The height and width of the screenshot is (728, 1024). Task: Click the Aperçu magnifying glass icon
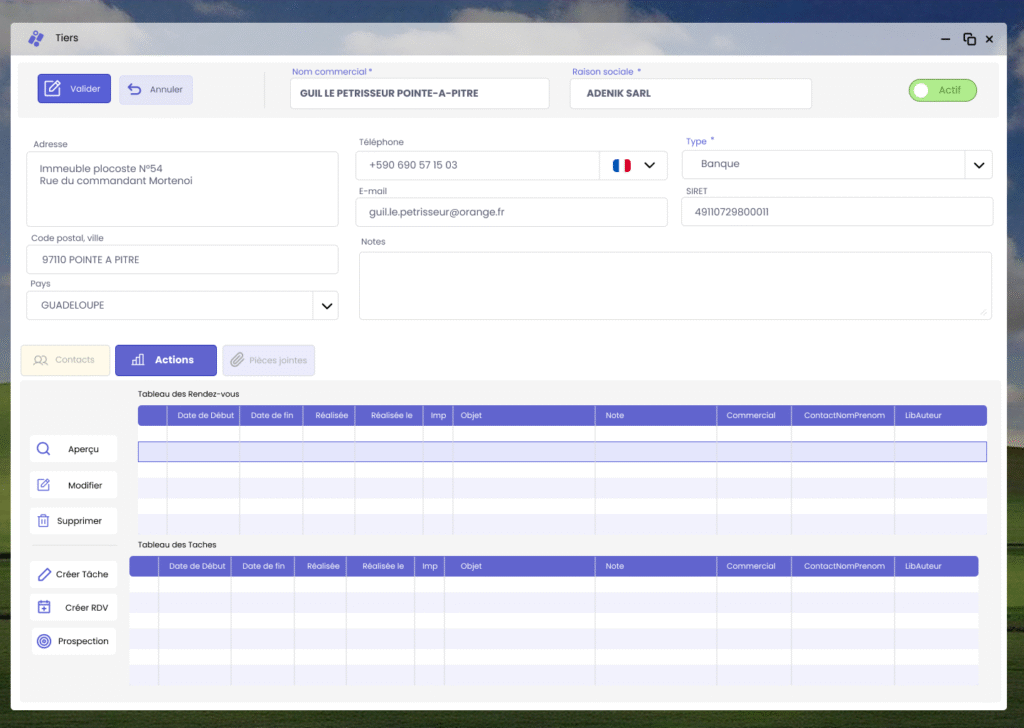click(x=44, y=449)
